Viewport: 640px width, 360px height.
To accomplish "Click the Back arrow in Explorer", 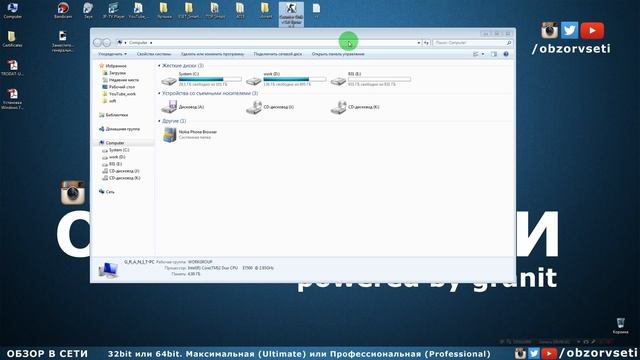I will click(x=97, y=42).
